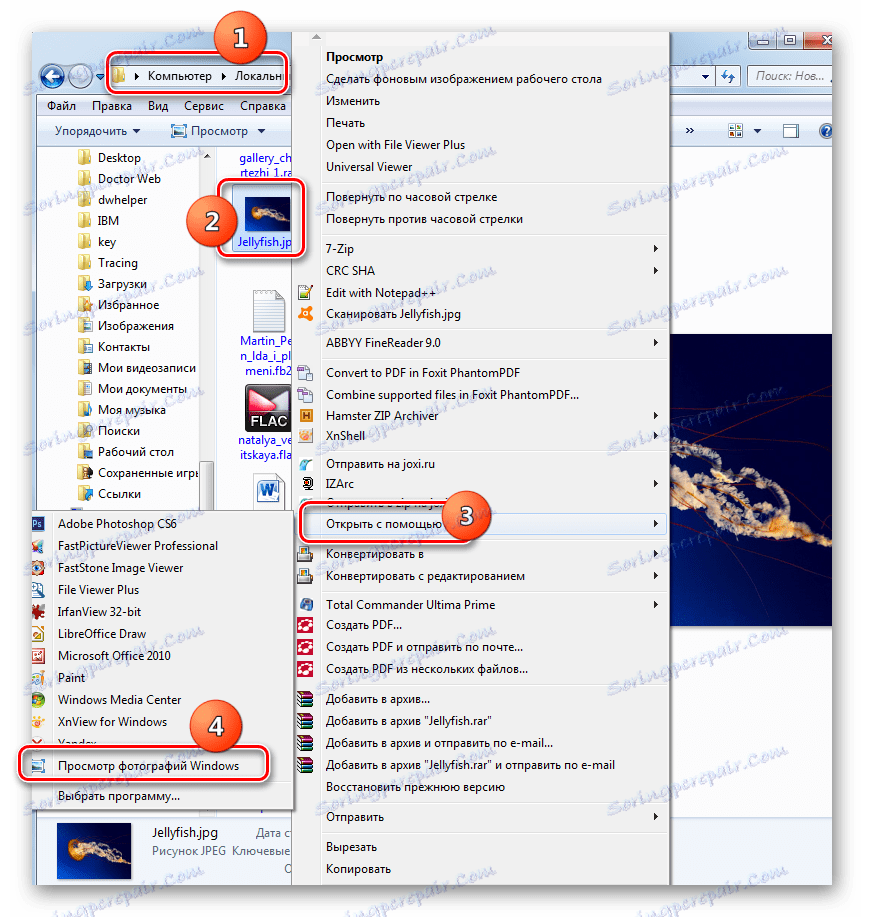Click the XnView for Windows icon
Viewport: 891px width, 917px height.
coord(38,722)
